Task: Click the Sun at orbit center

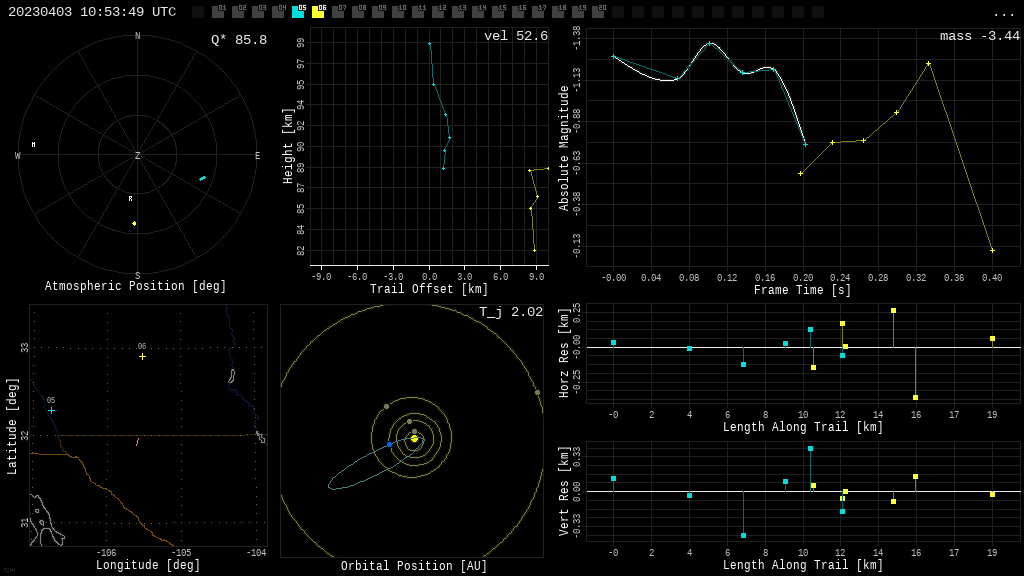Action: coord(414,438)
